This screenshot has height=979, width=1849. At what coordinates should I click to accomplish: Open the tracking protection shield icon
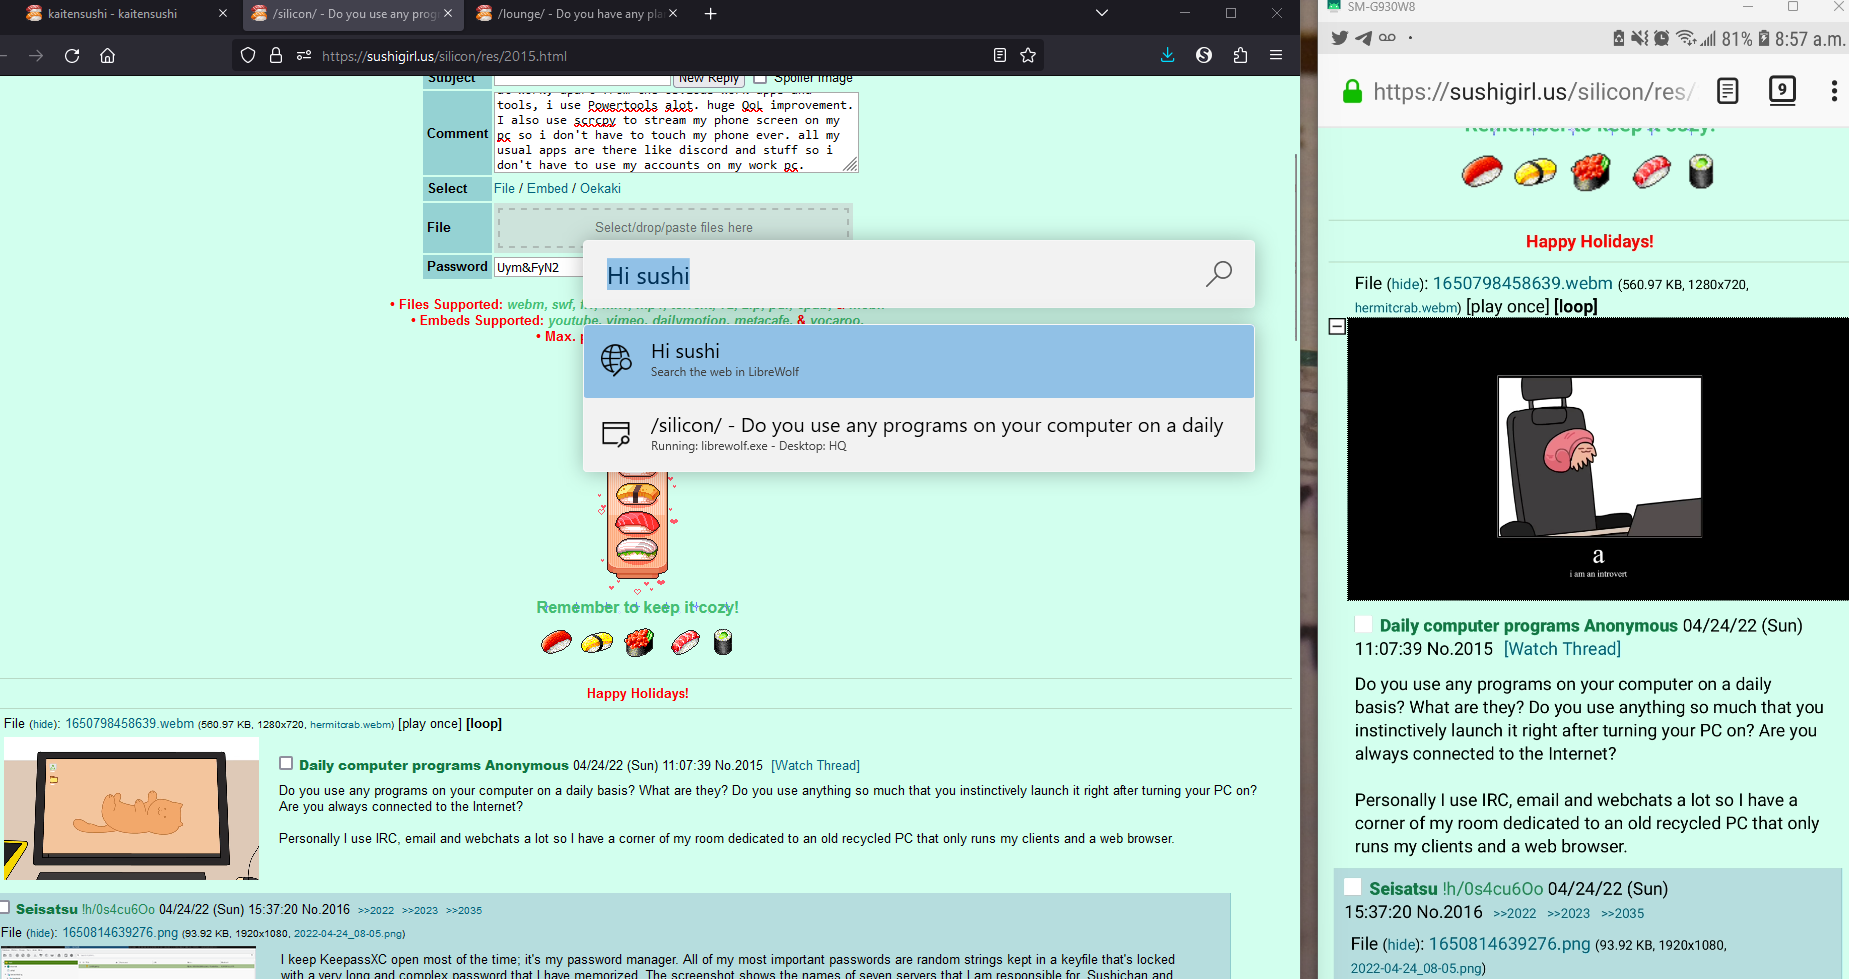coord(248,56)
